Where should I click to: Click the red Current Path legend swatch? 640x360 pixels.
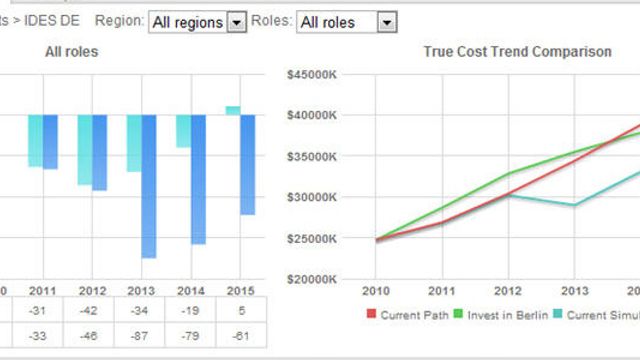371,313
